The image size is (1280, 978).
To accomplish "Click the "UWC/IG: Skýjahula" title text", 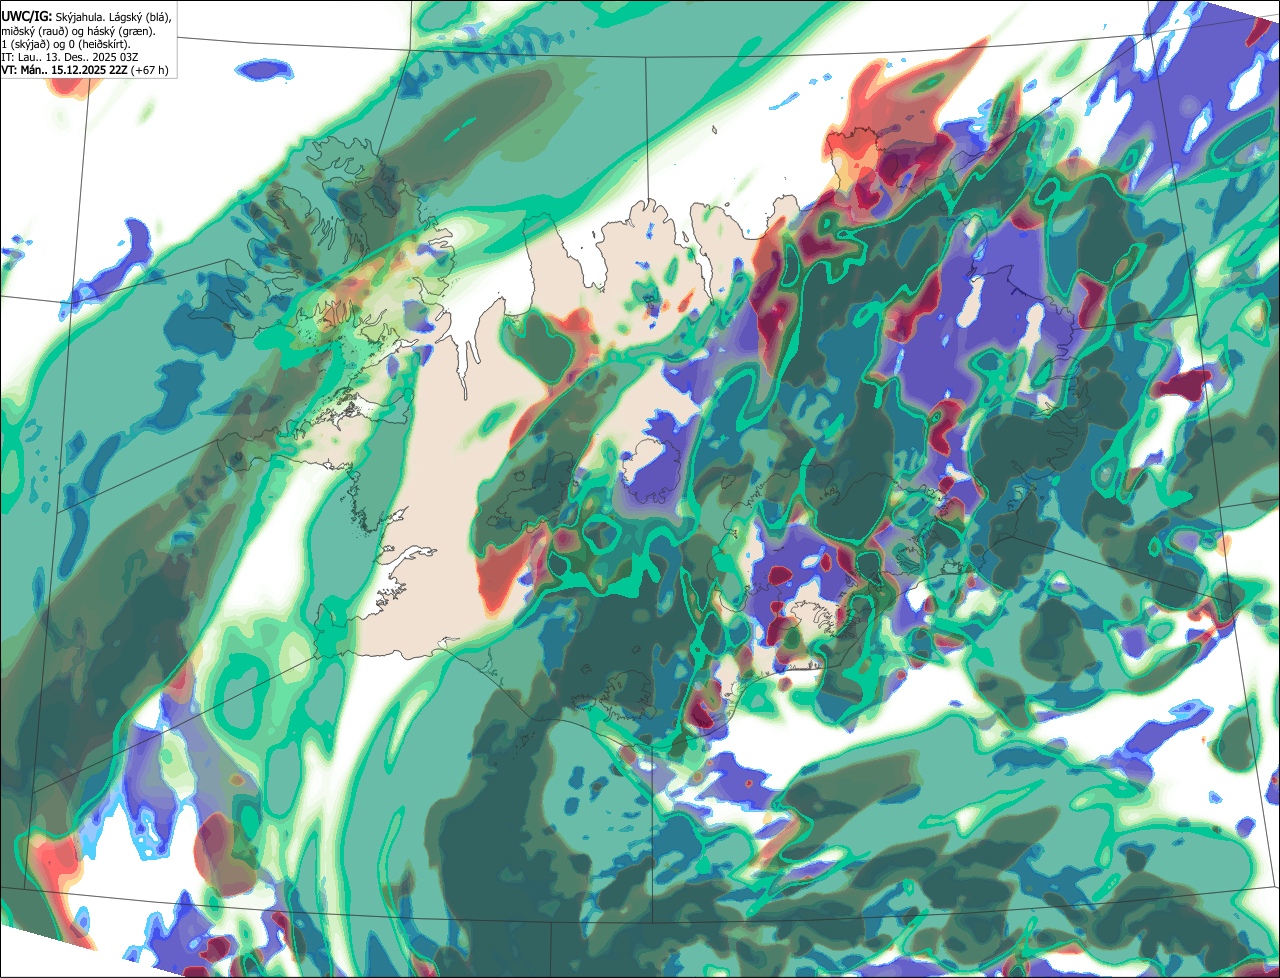I will click(51, 17).
